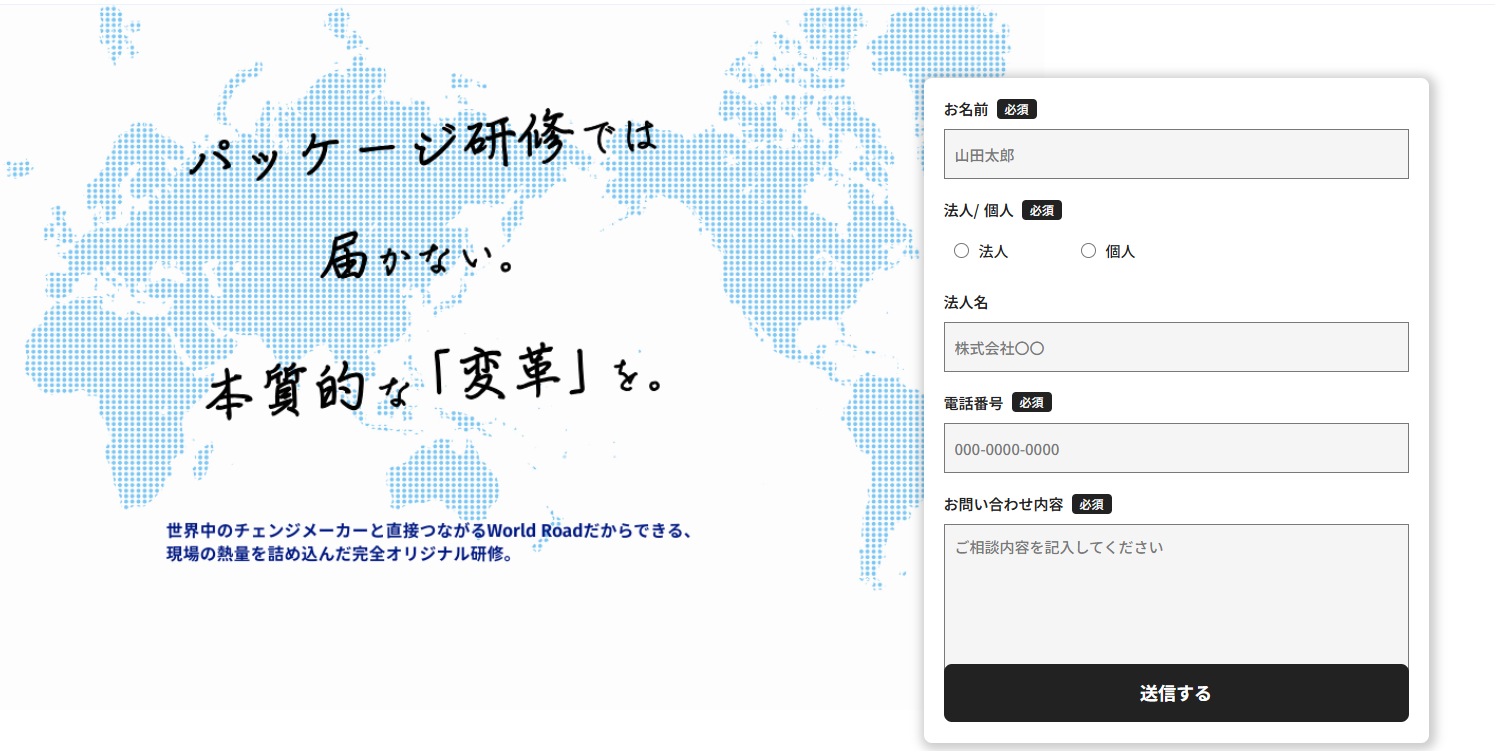Click the 必須 badge beside お問い合わせ内容
1495x755 pixels.
pyautogui.click(x=1092, y=504)
